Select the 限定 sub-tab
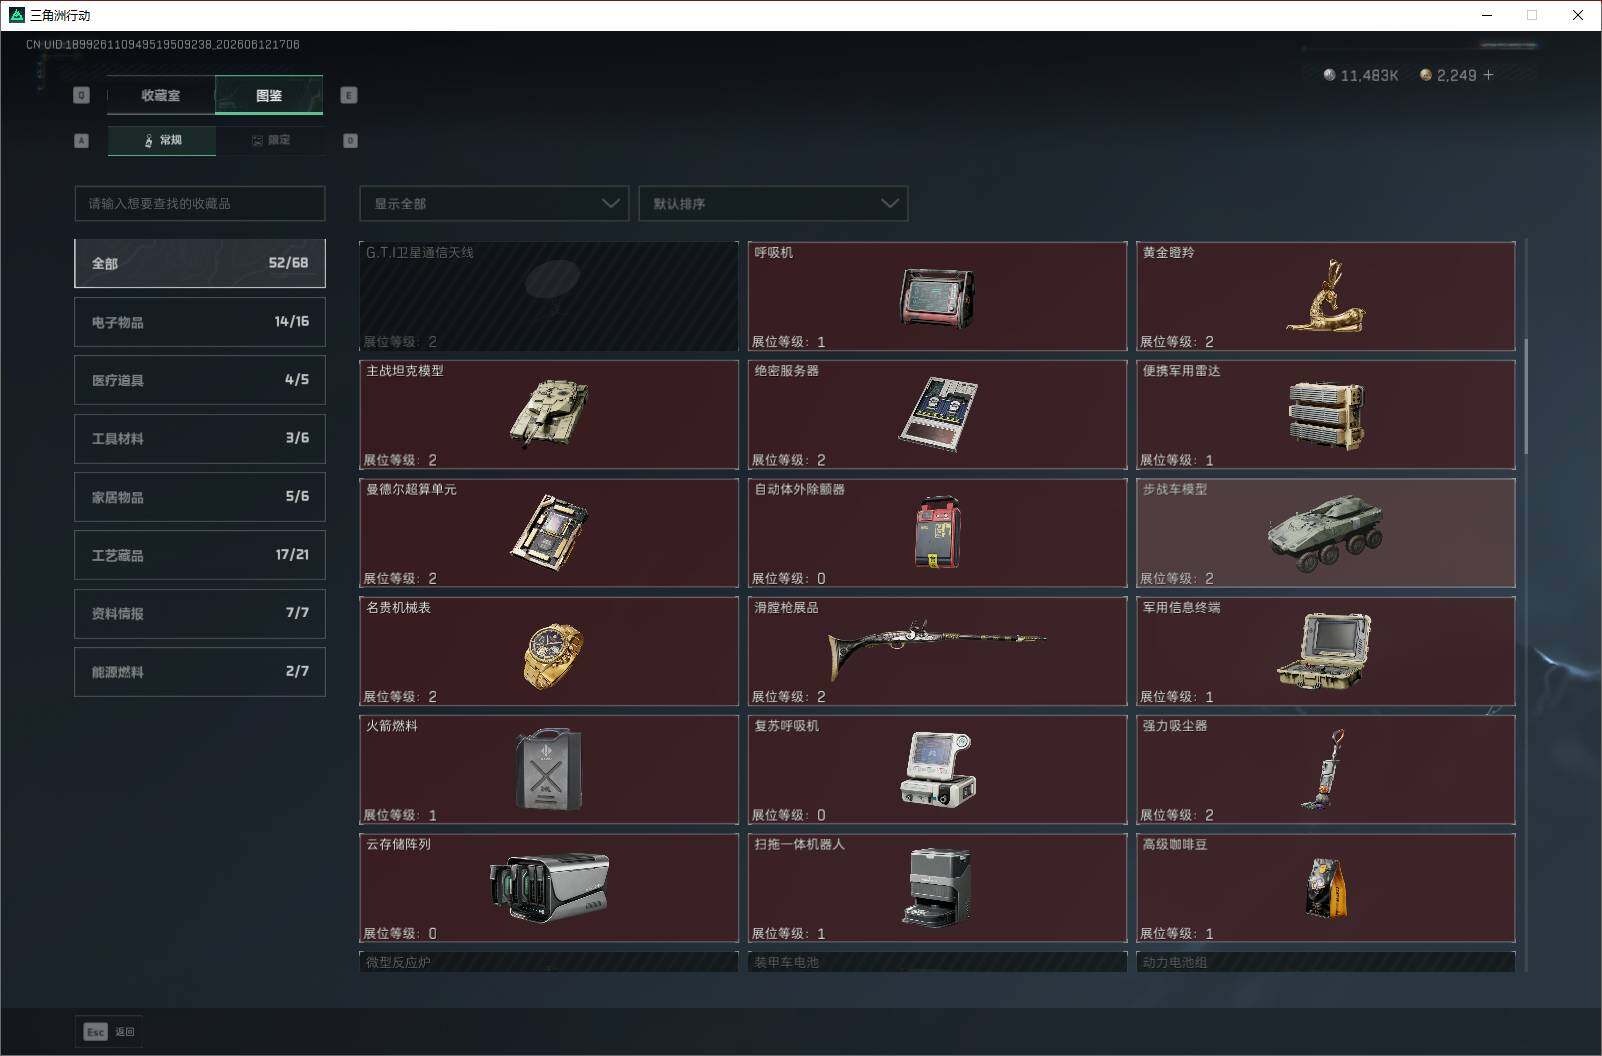 pyautogui.click(x=270, y=140)
